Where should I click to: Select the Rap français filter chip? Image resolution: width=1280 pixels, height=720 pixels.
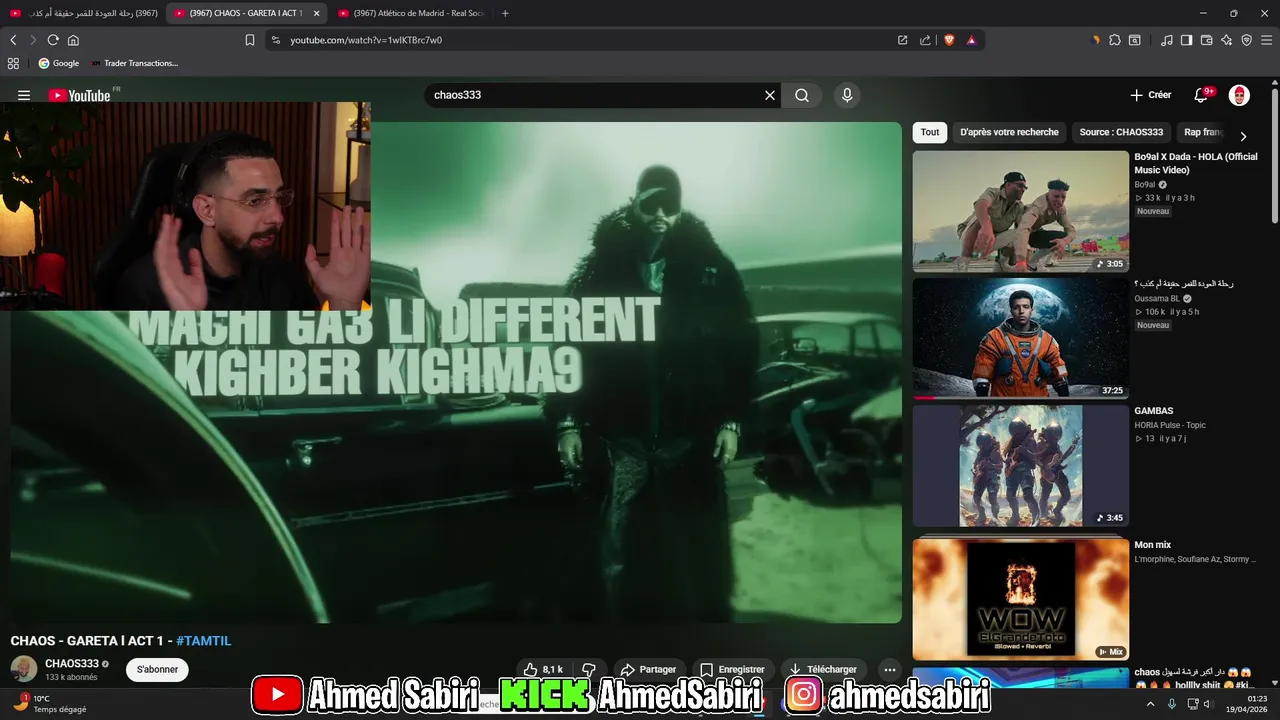coord(1203,132)
